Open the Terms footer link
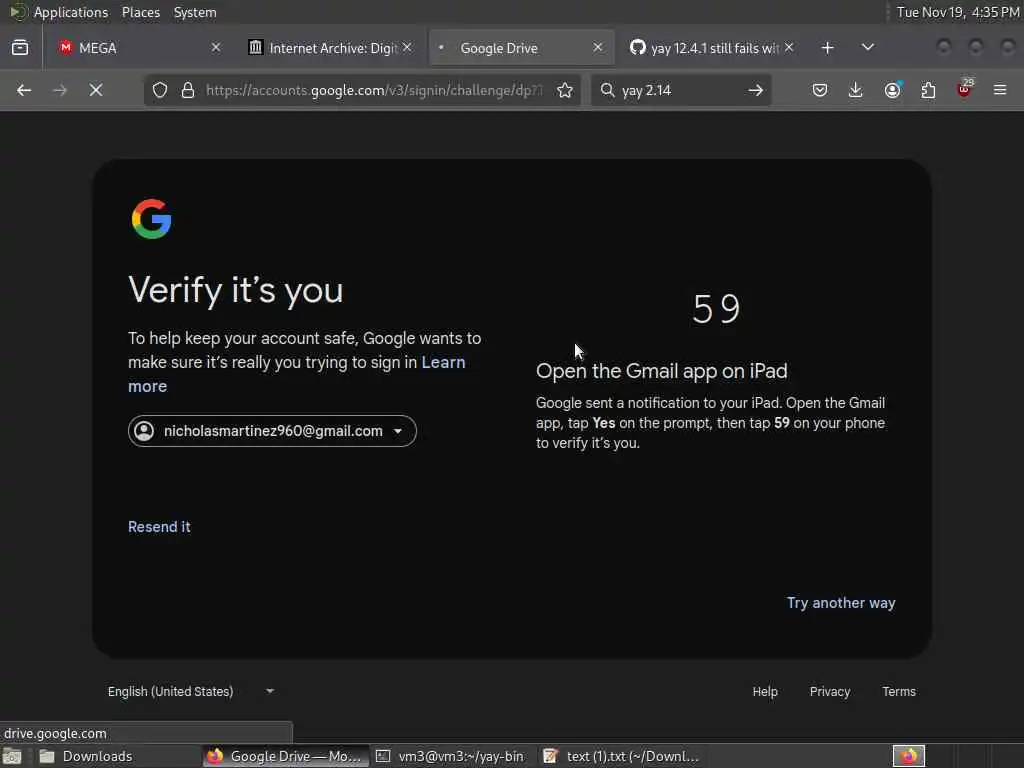1024x768 pixels. click(899, 692)
